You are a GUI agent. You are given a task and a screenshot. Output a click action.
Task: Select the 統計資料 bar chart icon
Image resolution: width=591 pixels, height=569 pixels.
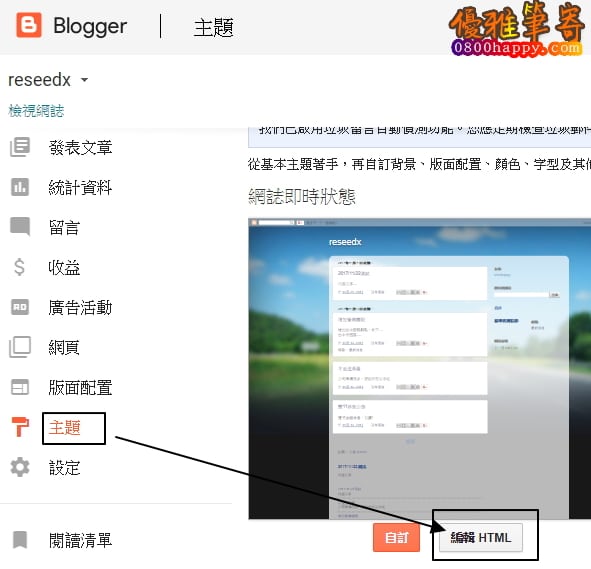click(x=20, y=187)
